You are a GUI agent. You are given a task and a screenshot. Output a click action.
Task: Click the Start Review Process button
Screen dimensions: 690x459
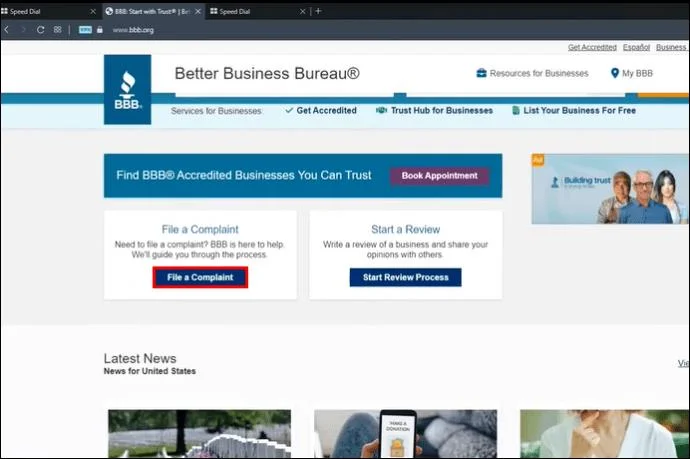pyautogui.click(x=406, y=277)
